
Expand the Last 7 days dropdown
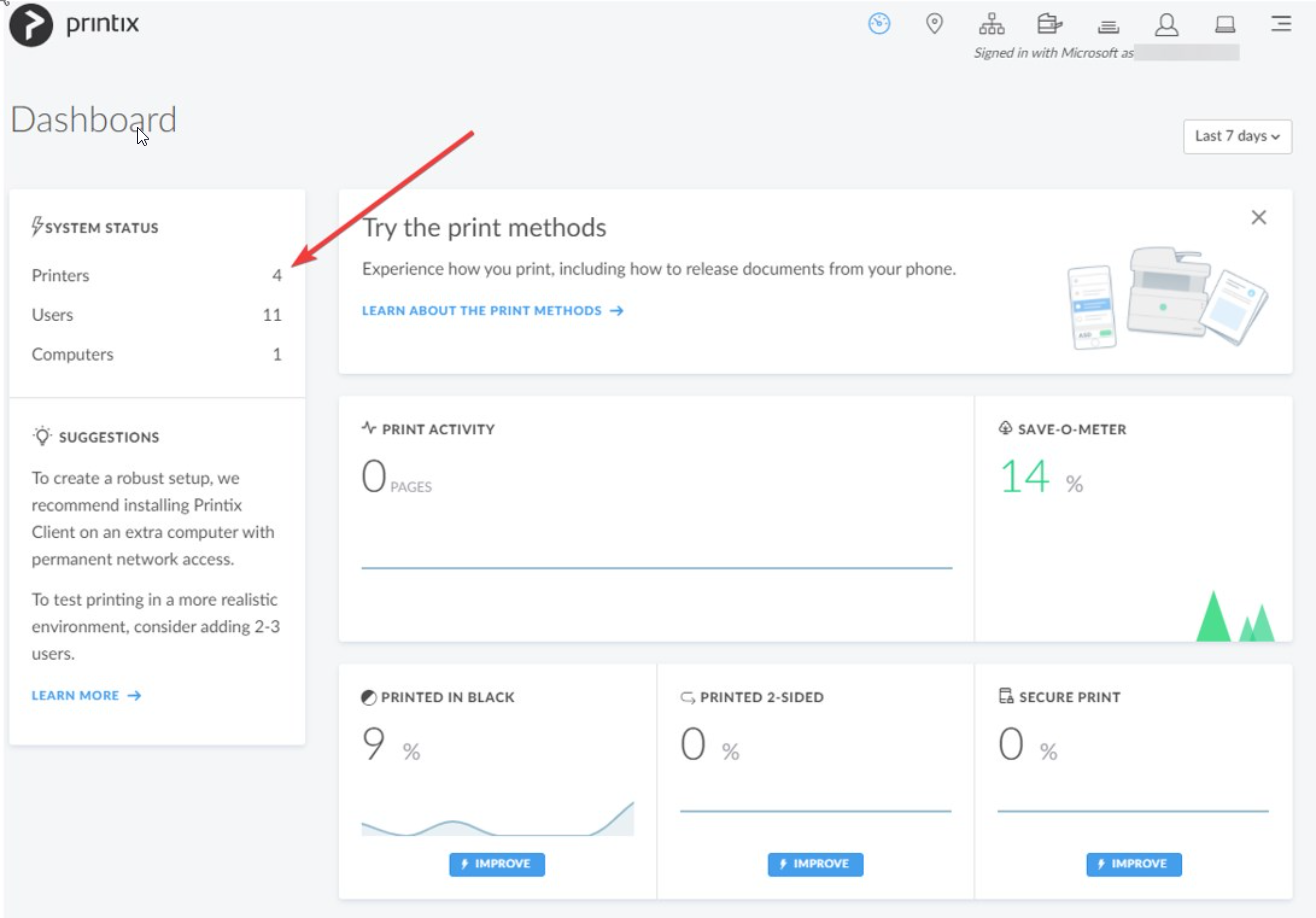pos(1237,136)
